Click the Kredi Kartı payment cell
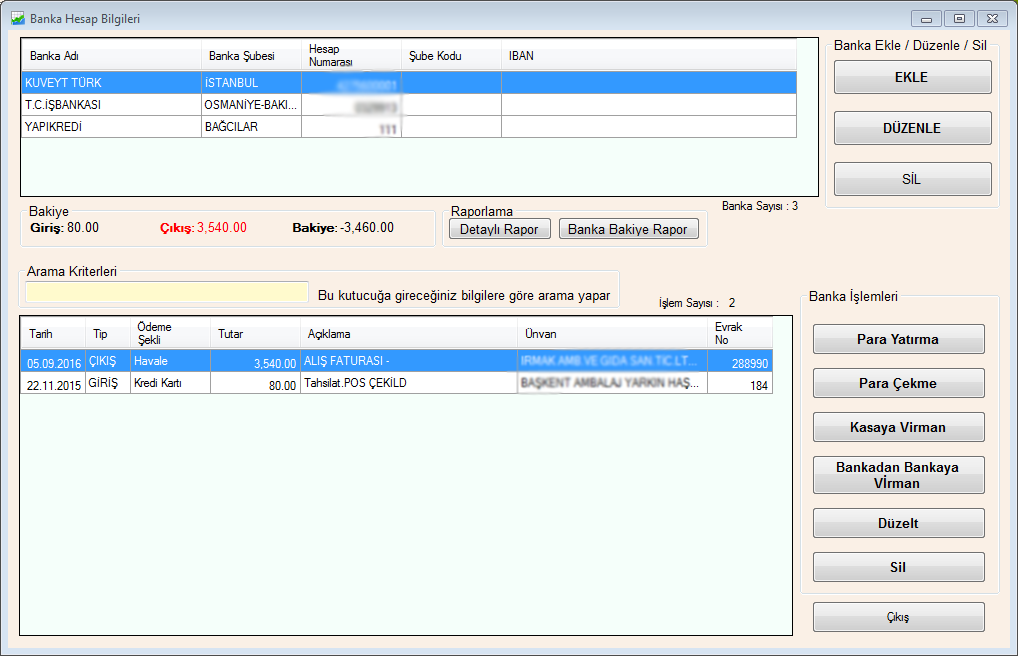 [x=171, y=383]
